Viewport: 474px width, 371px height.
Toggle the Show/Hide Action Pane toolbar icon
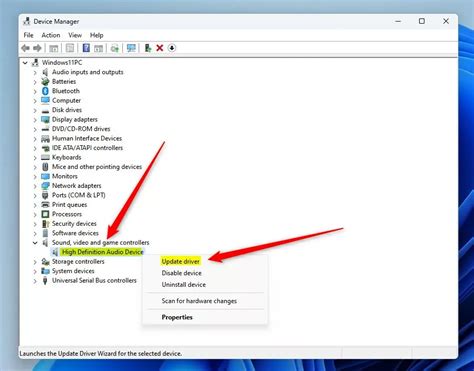click(x=98, y=48)
